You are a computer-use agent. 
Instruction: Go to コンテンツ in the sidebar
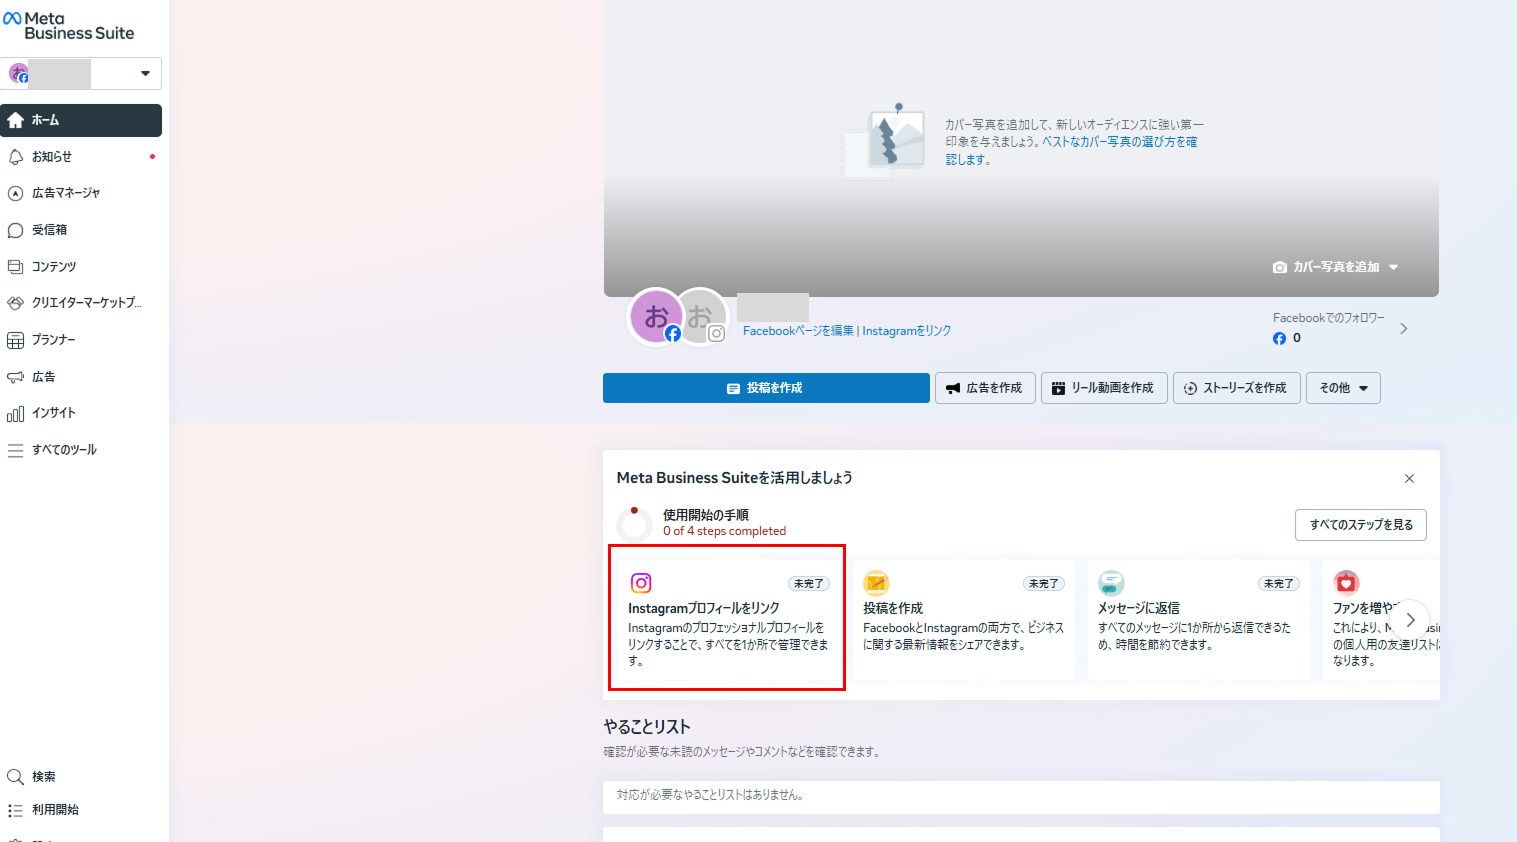point(53,267)
